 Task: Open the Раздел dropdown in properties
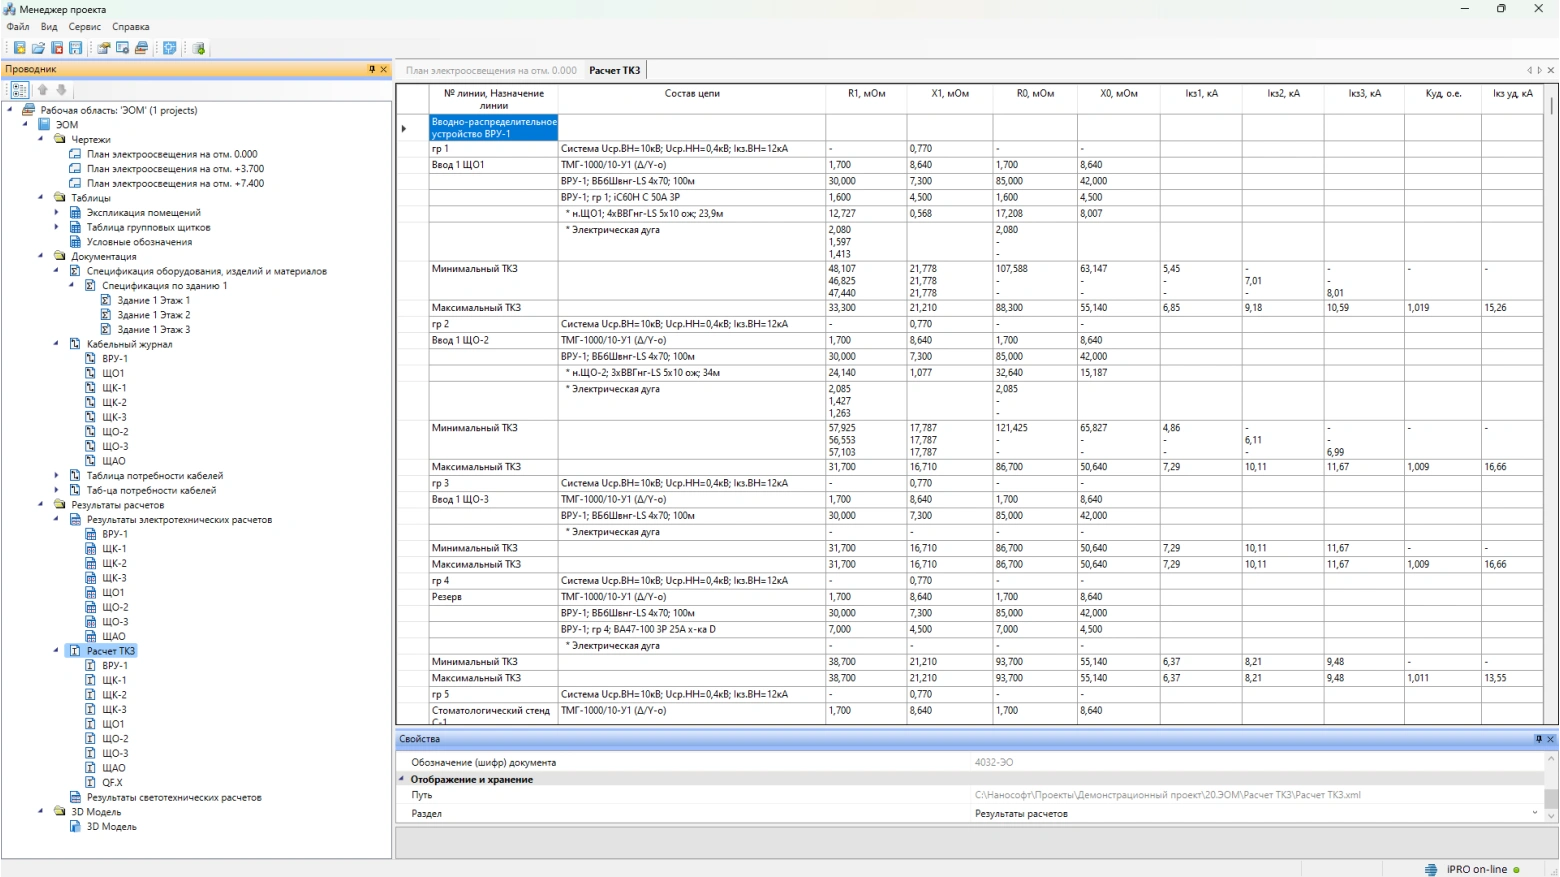1535,813
